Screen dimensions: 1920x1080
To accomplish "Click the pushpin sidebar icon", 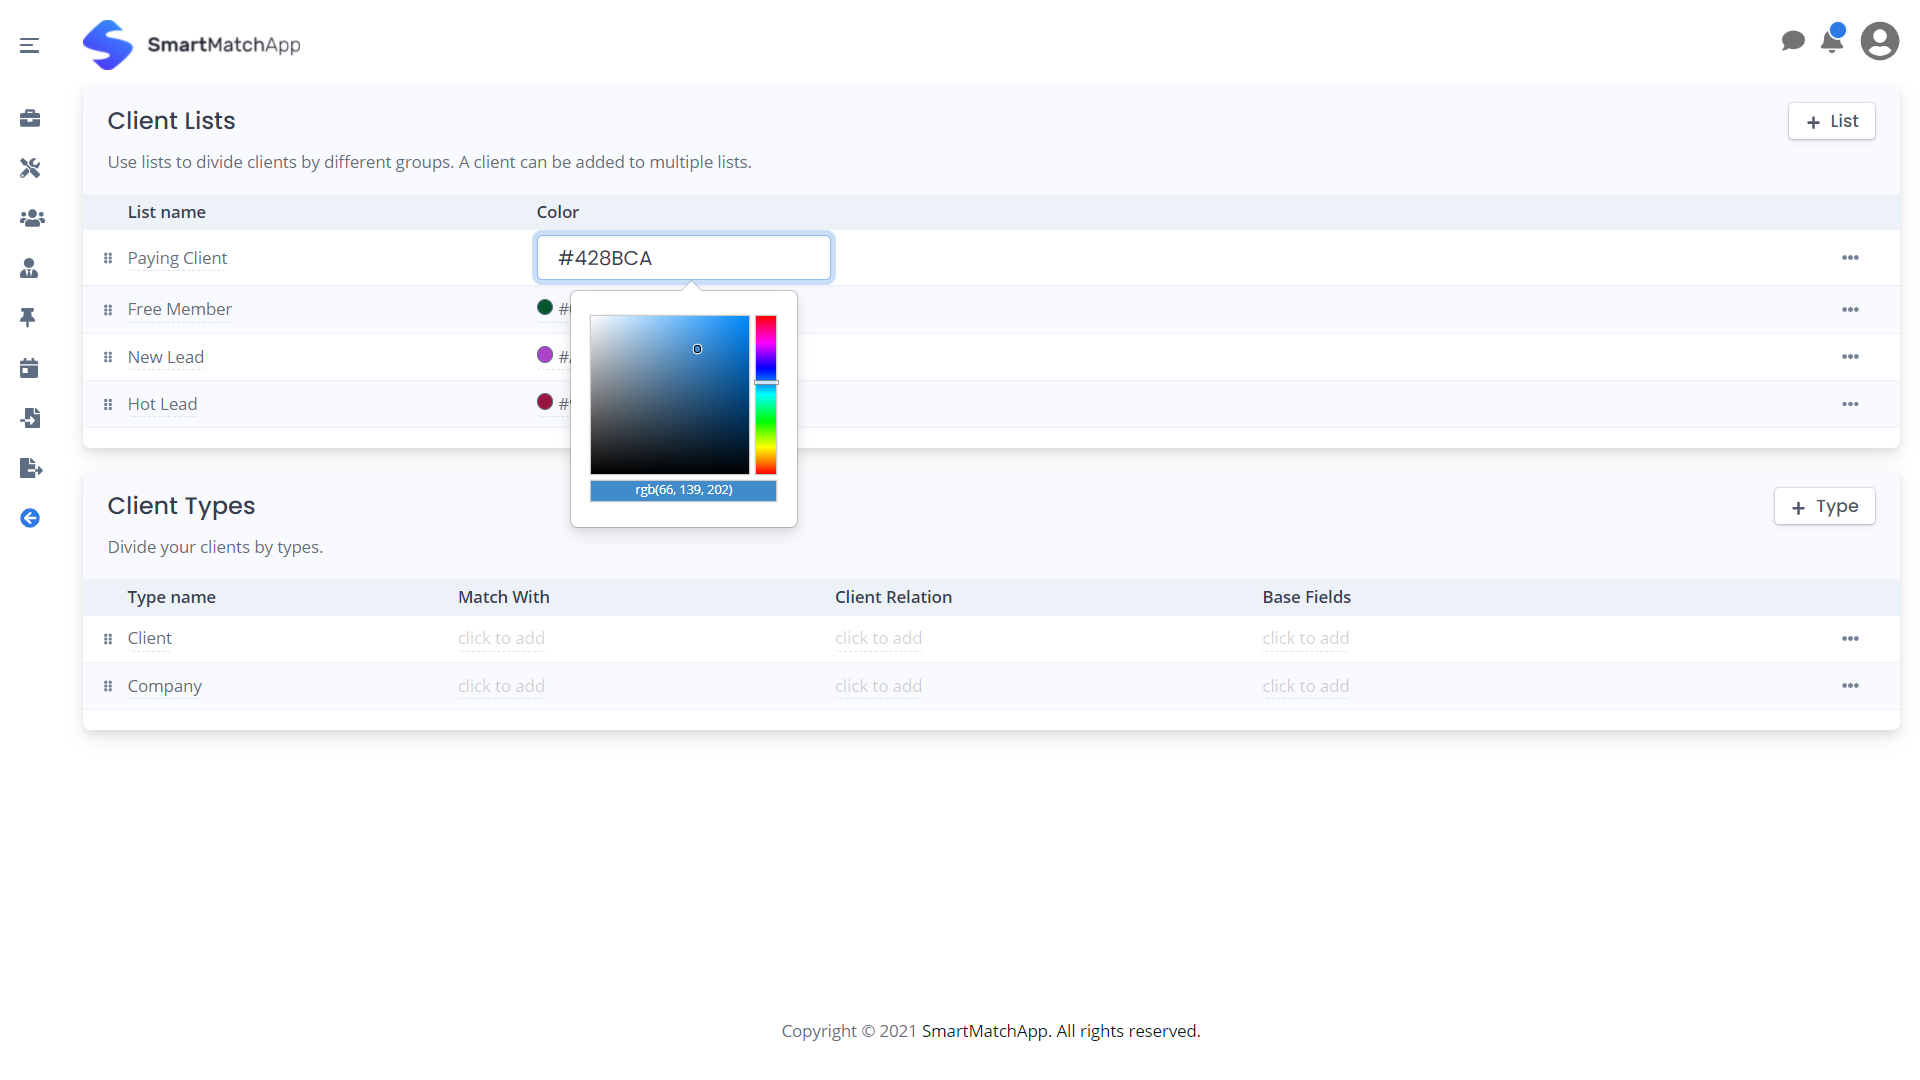I will (28, 317).
